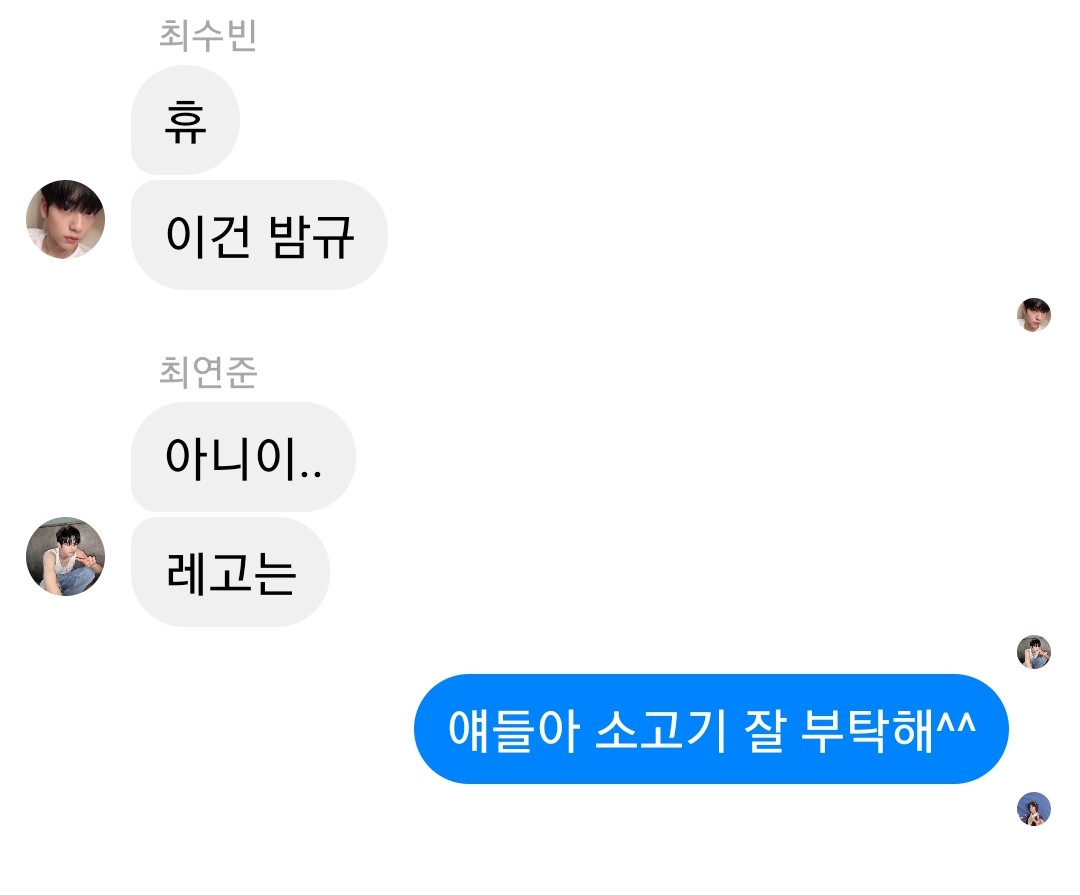The height and width of the screenshot is (895, 1080).
Task: Select the blue sent message bubble
Action: pos(712,729)
